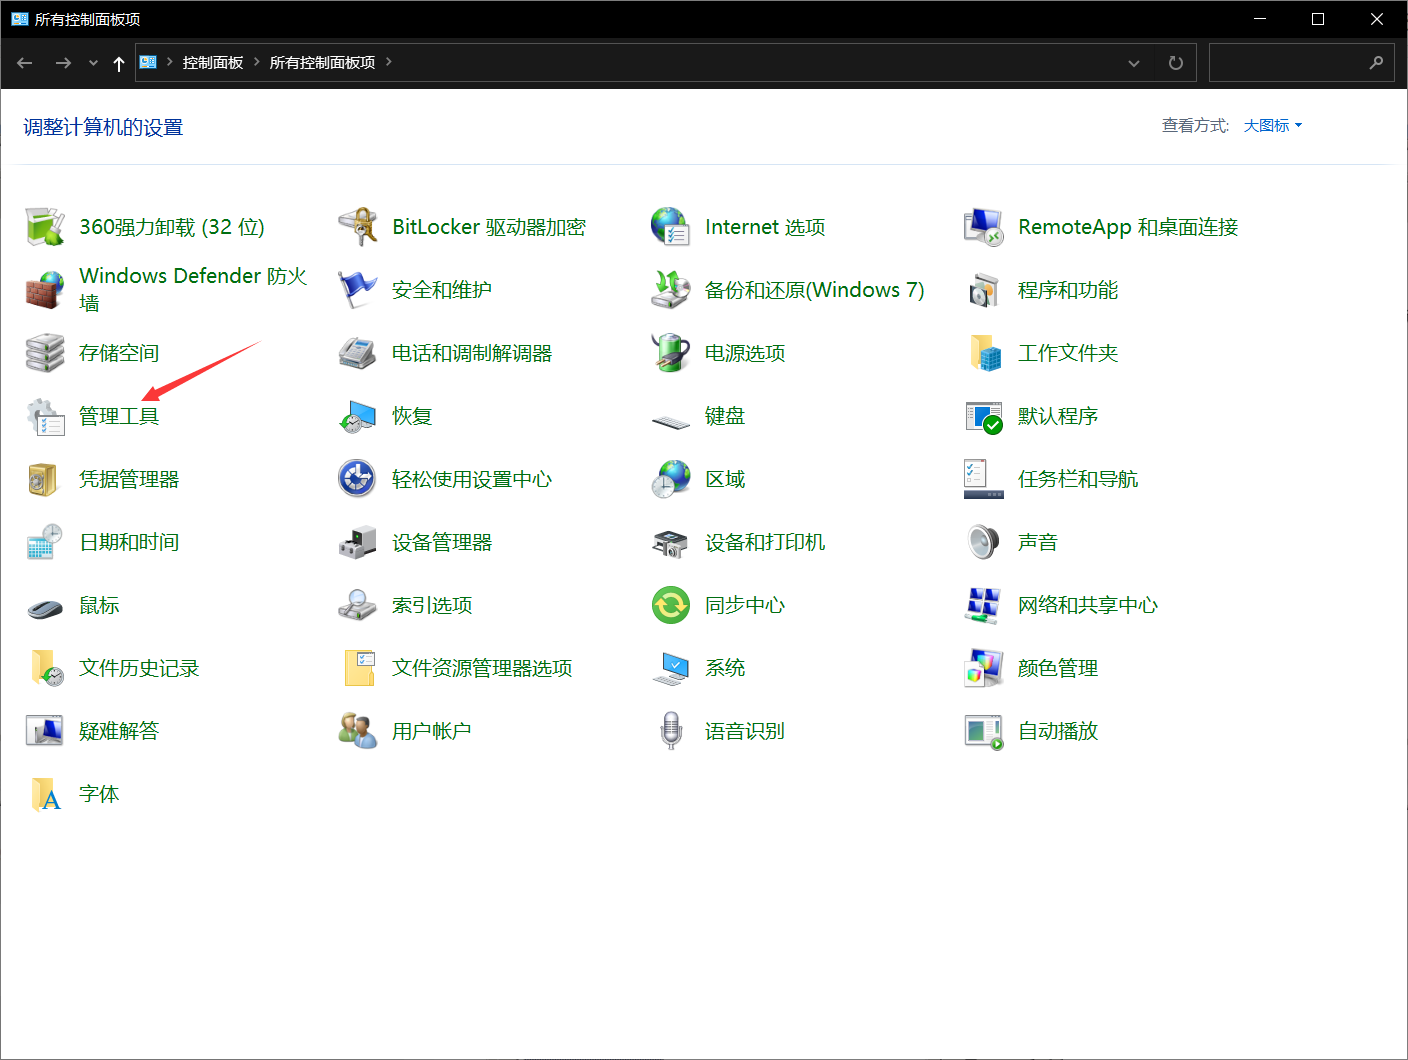Open the 轻松使用设置中心 icon
This screenshot has width=1408, height=1060.
pos(358,479)
